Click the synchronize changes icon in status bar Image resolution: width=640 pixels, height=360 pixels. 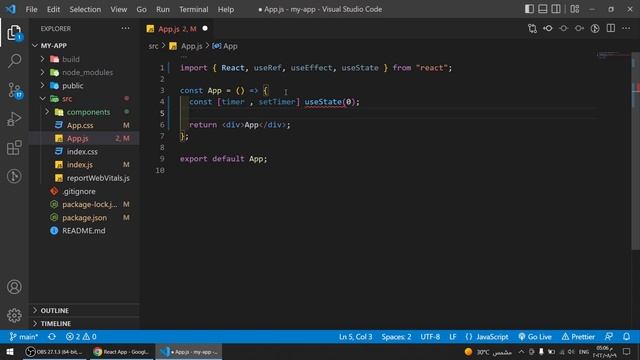[52, 337]
